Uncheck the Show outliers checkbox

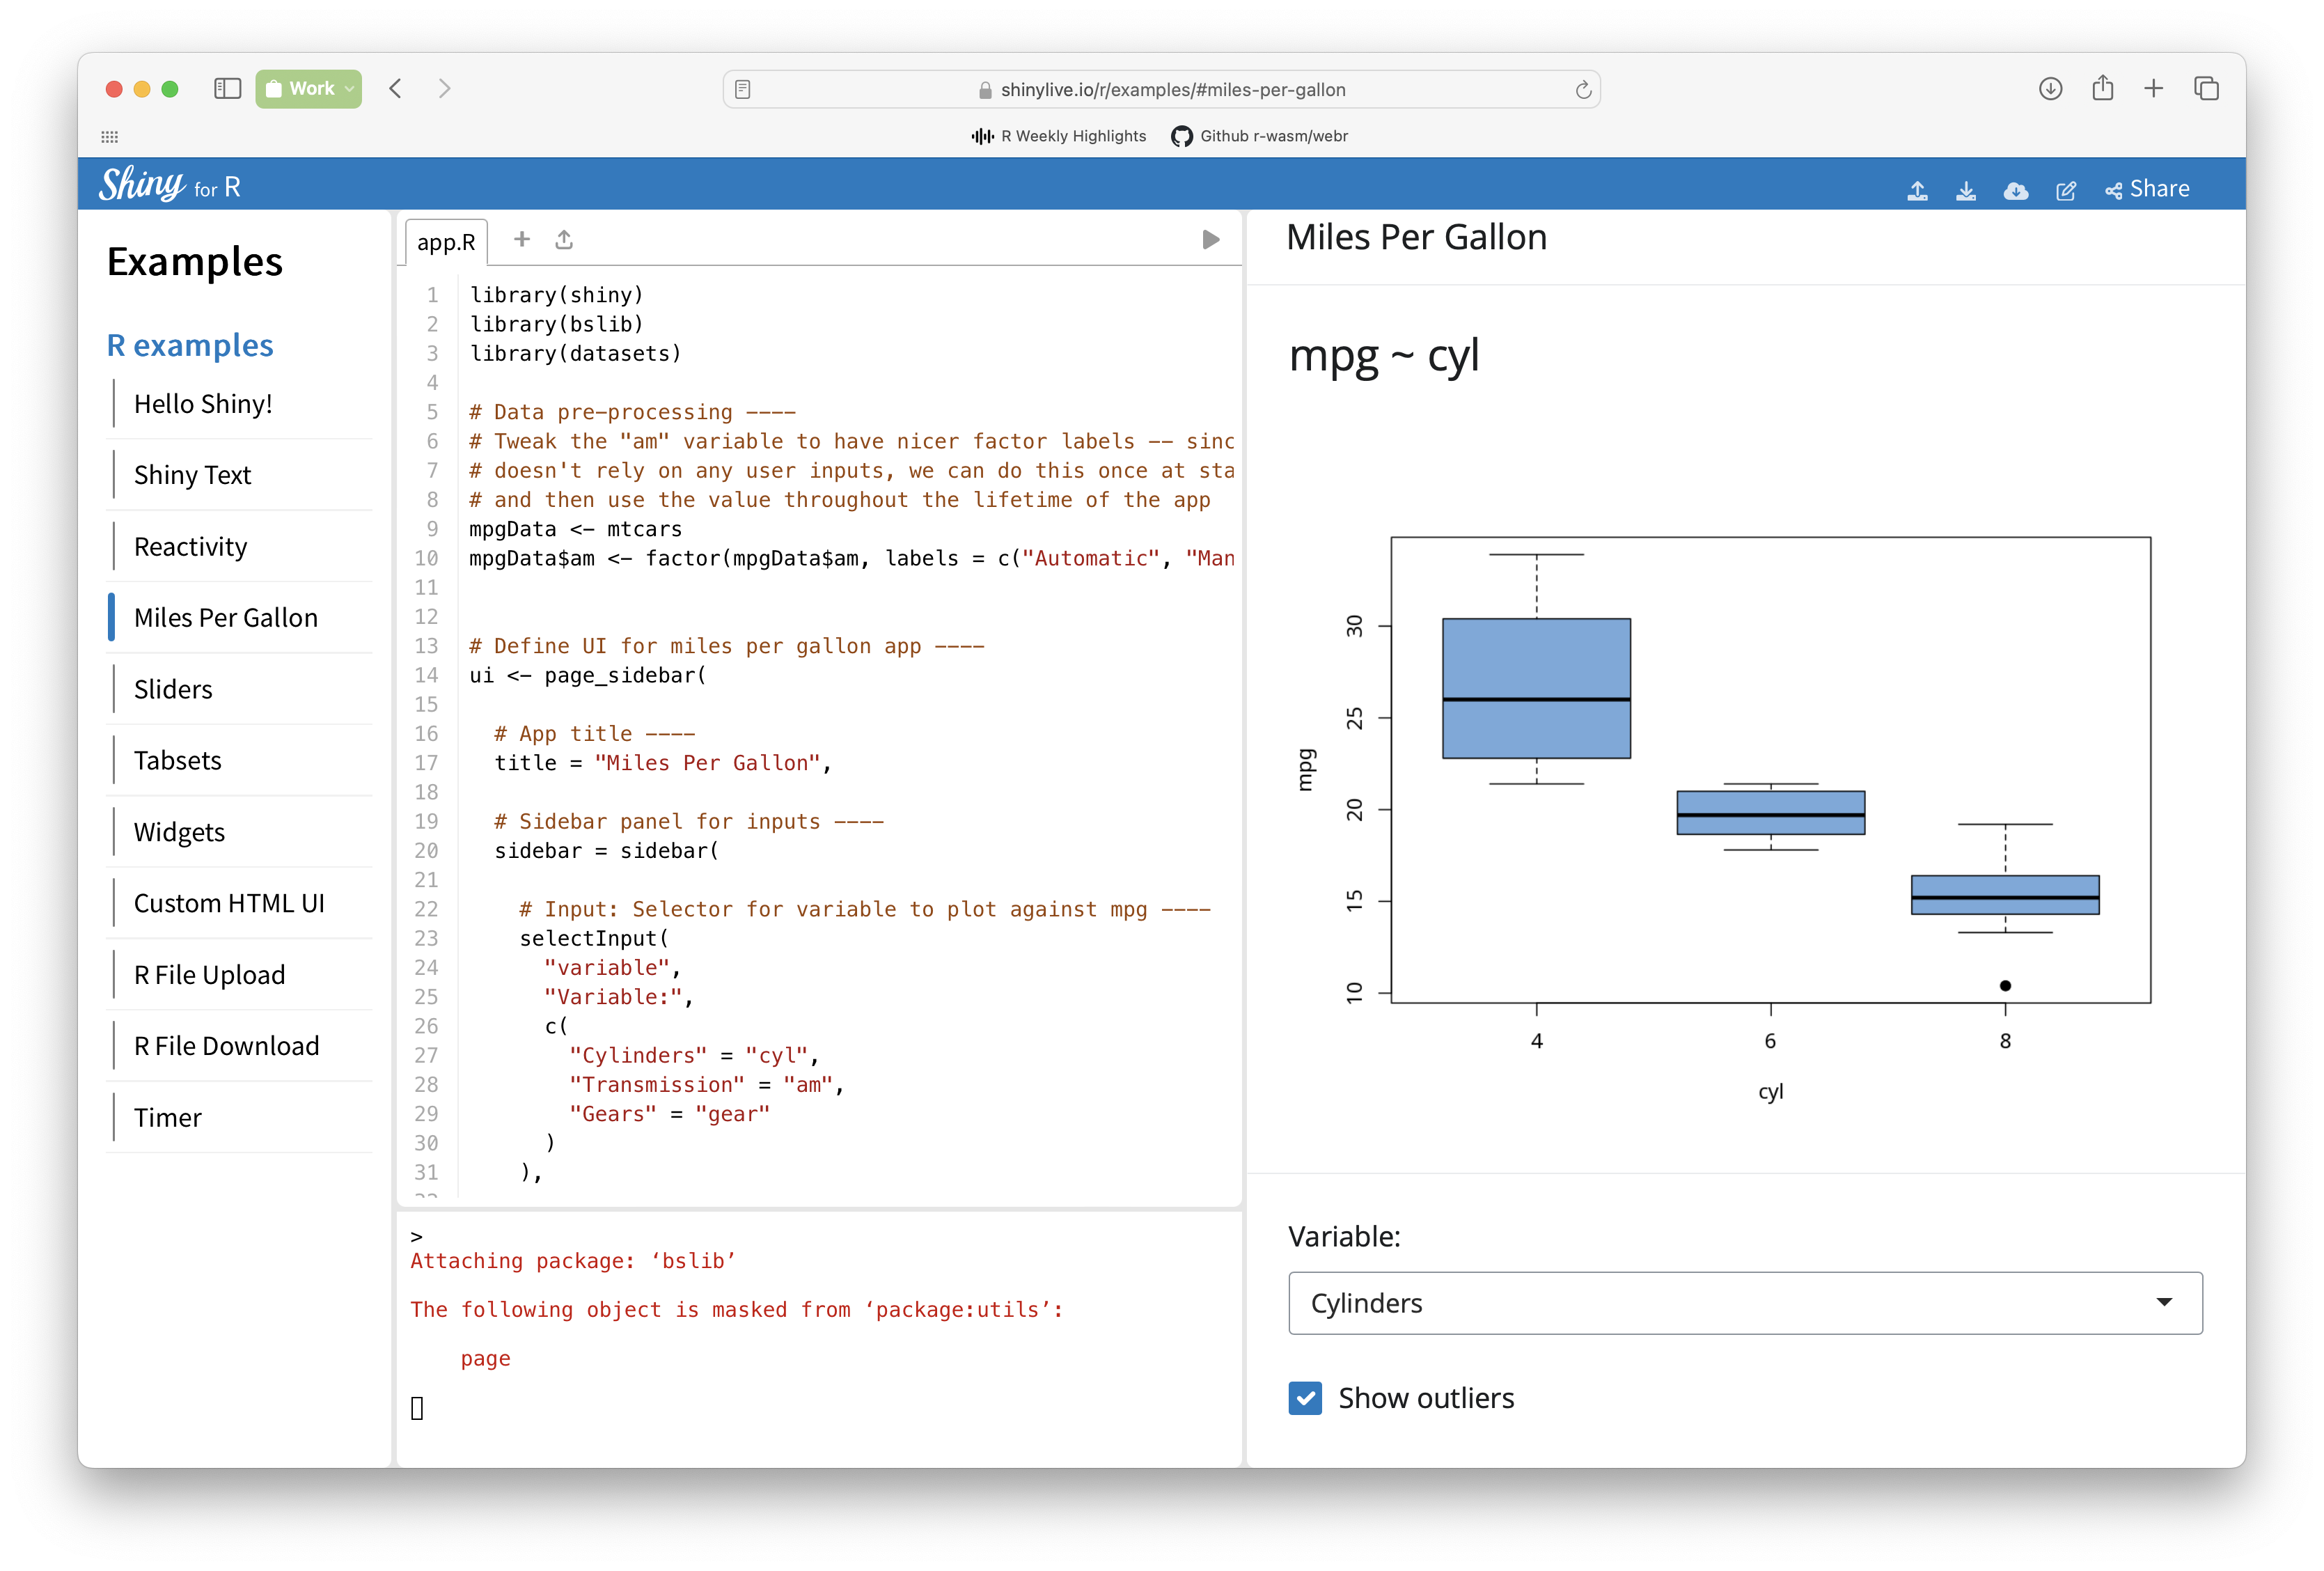click(1305, 1397)
